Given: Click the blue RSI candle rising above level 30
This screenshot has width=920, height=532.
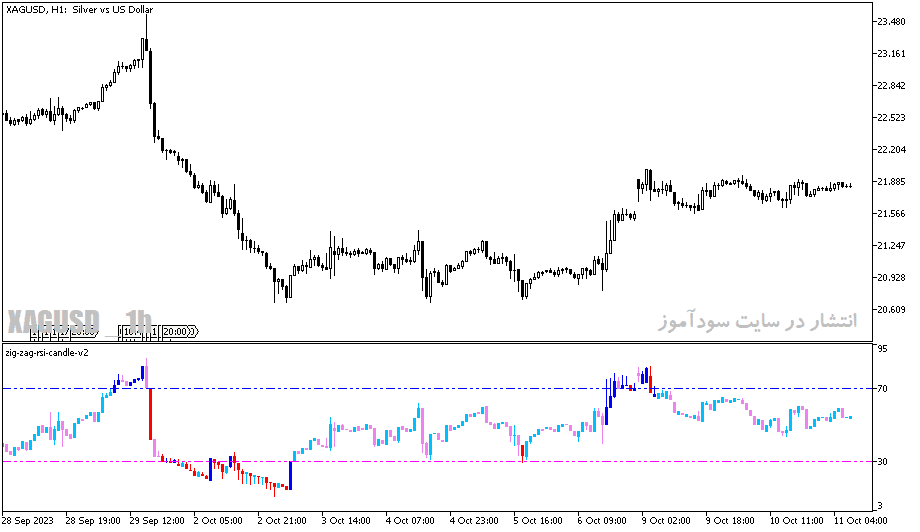Looking at the screenshot, I should pos(290,475).
